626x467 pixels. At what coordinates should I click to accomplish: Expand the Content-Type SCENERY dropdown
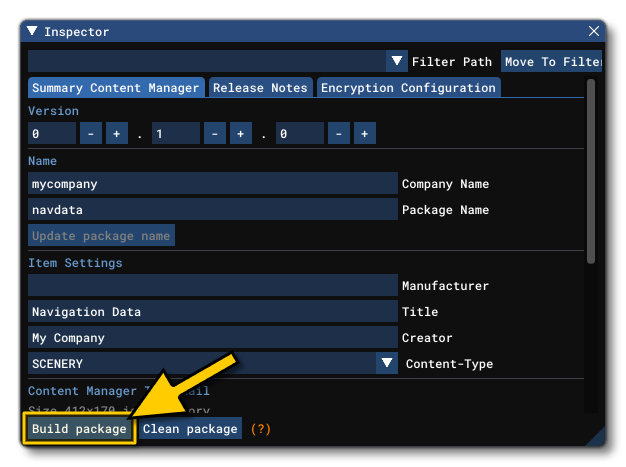[x=387, y=364]
